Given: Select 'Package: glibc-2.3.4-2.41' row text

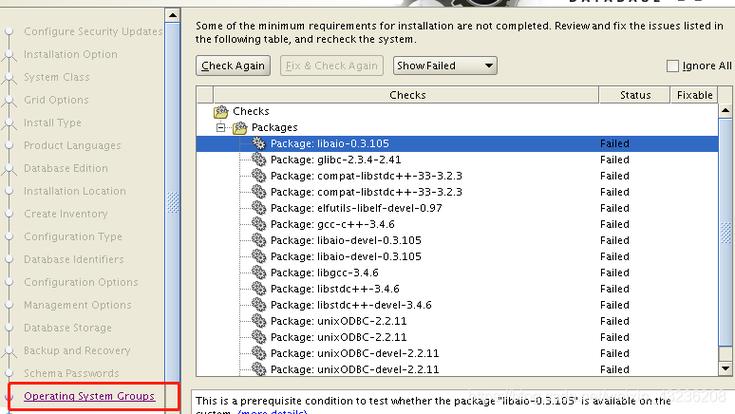Looking at the screenshot, I should pyautogui.click(x=336, y=160).
